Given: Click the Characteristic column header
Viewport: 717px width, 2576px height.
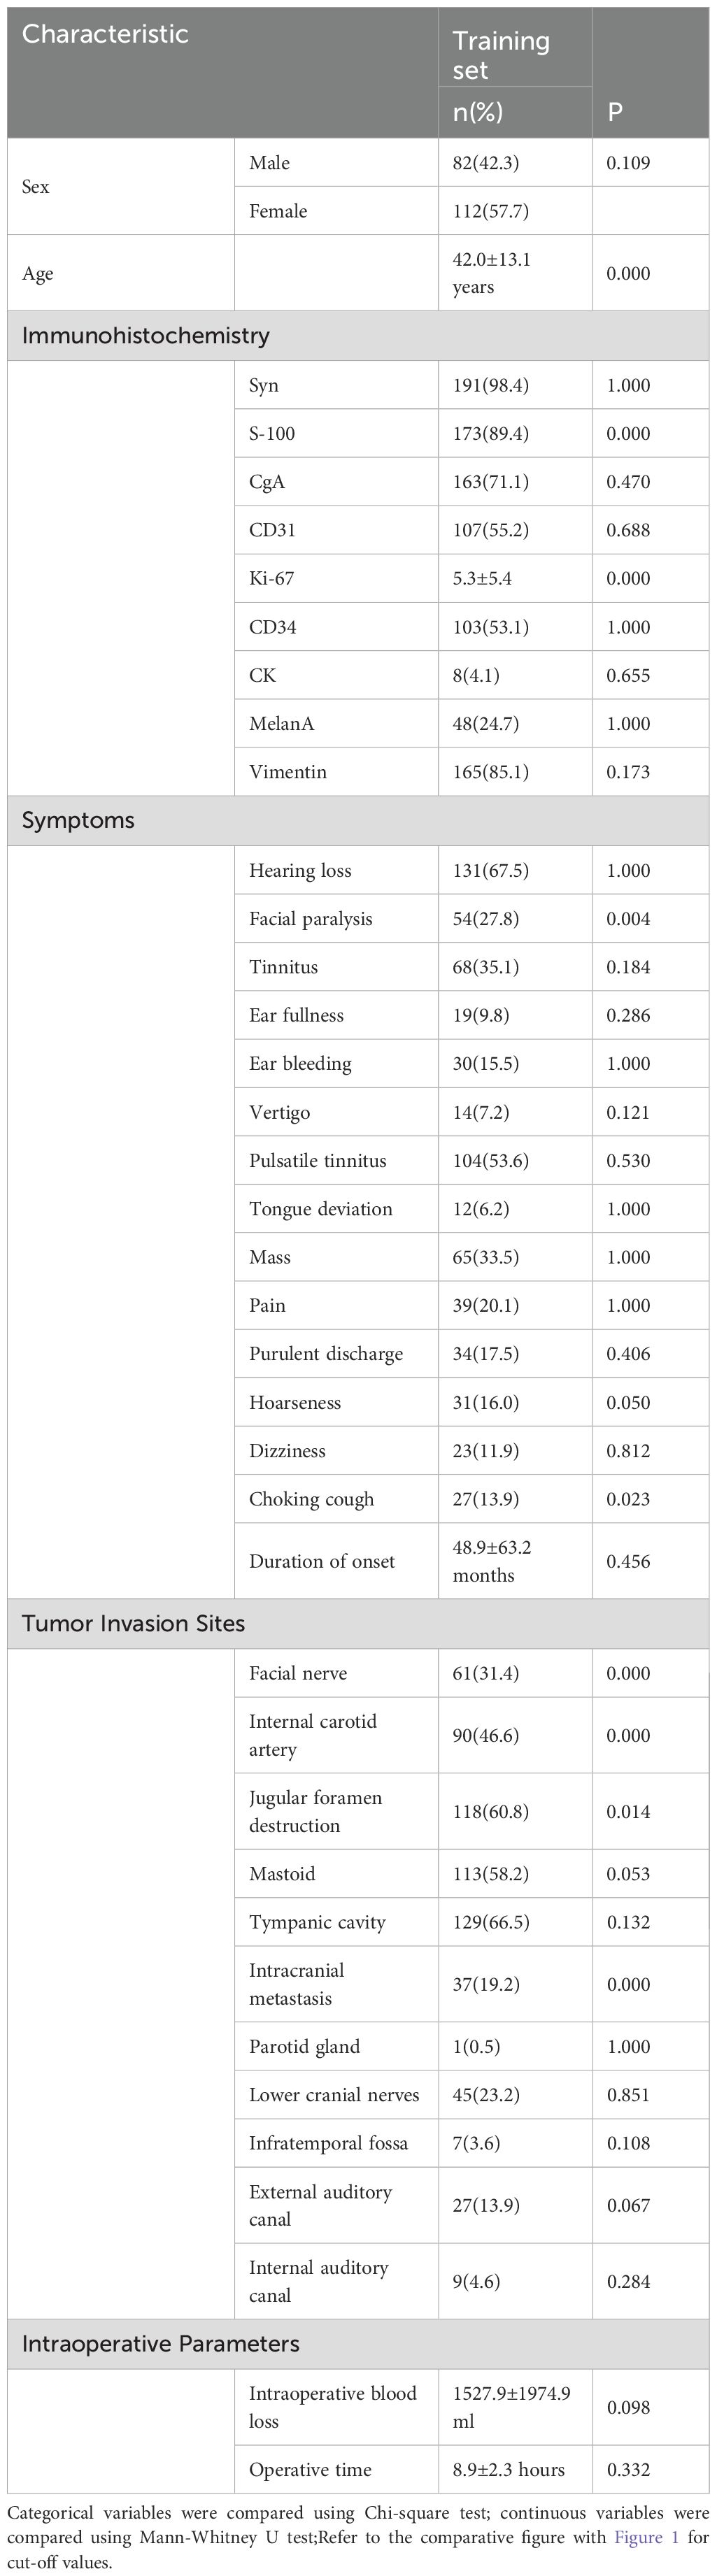Looking at the screenshot, I should (x=105, y=34).
